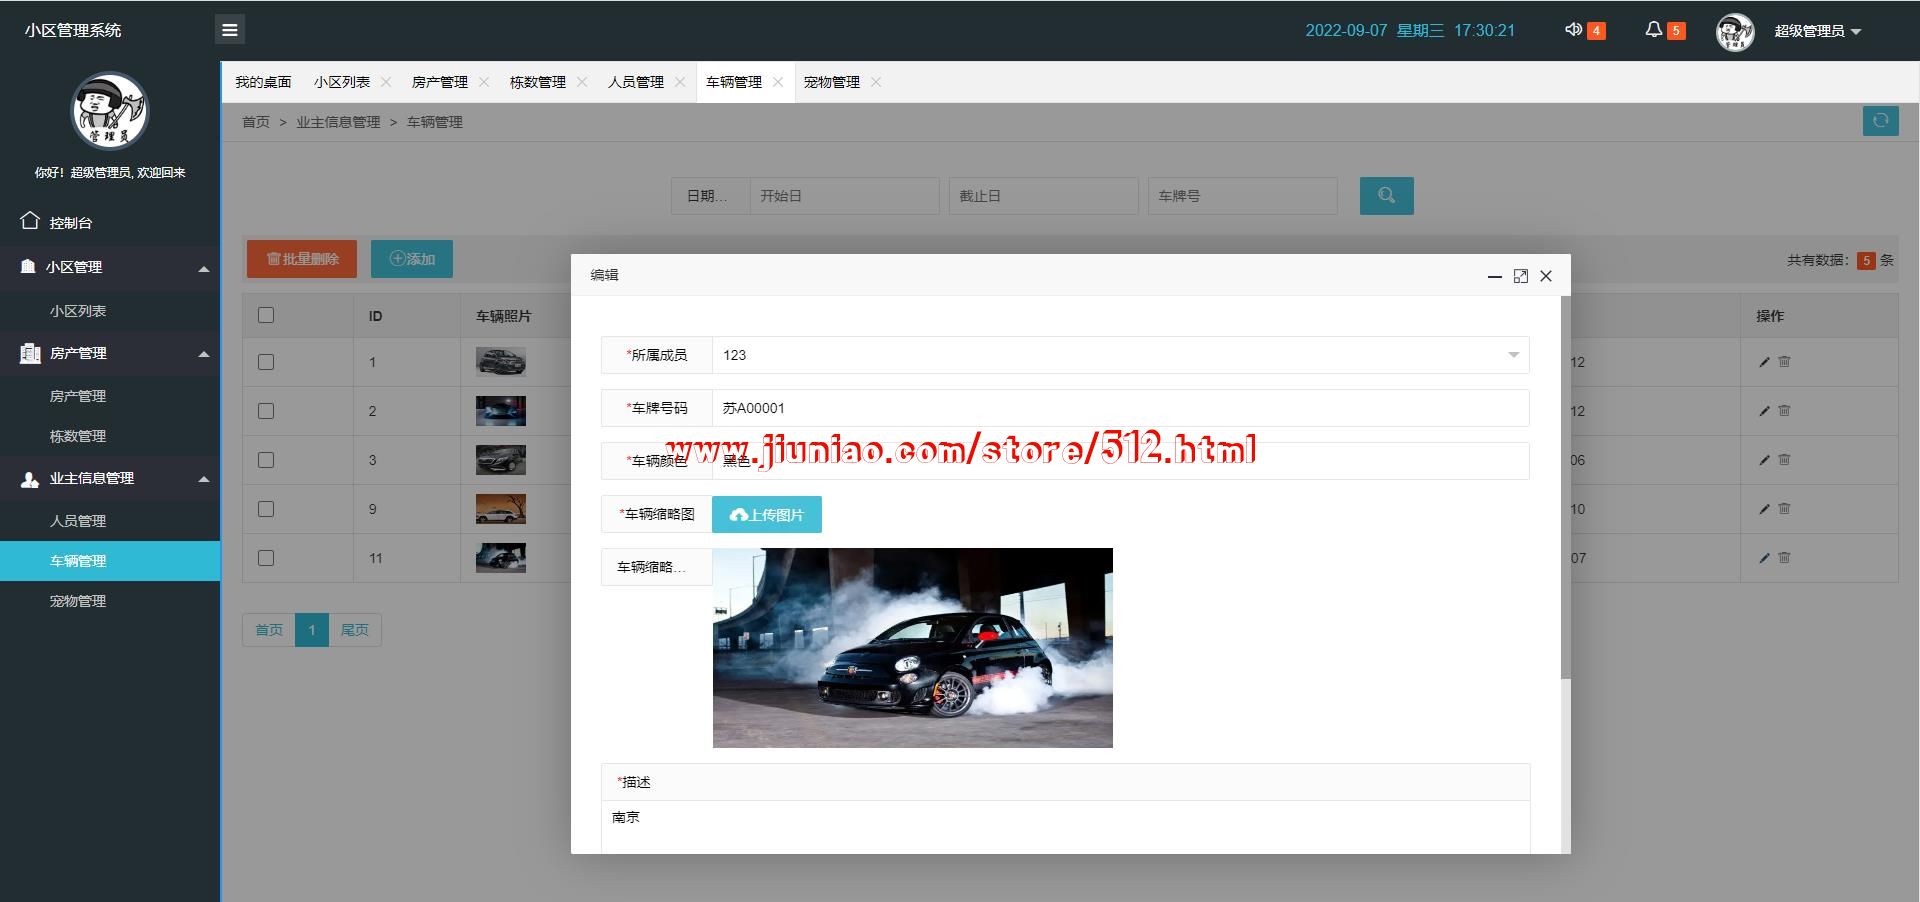Close the 宅物管理 tab using its X
The width and height of the screenshot is (1920, 902).
coord(876,82)
